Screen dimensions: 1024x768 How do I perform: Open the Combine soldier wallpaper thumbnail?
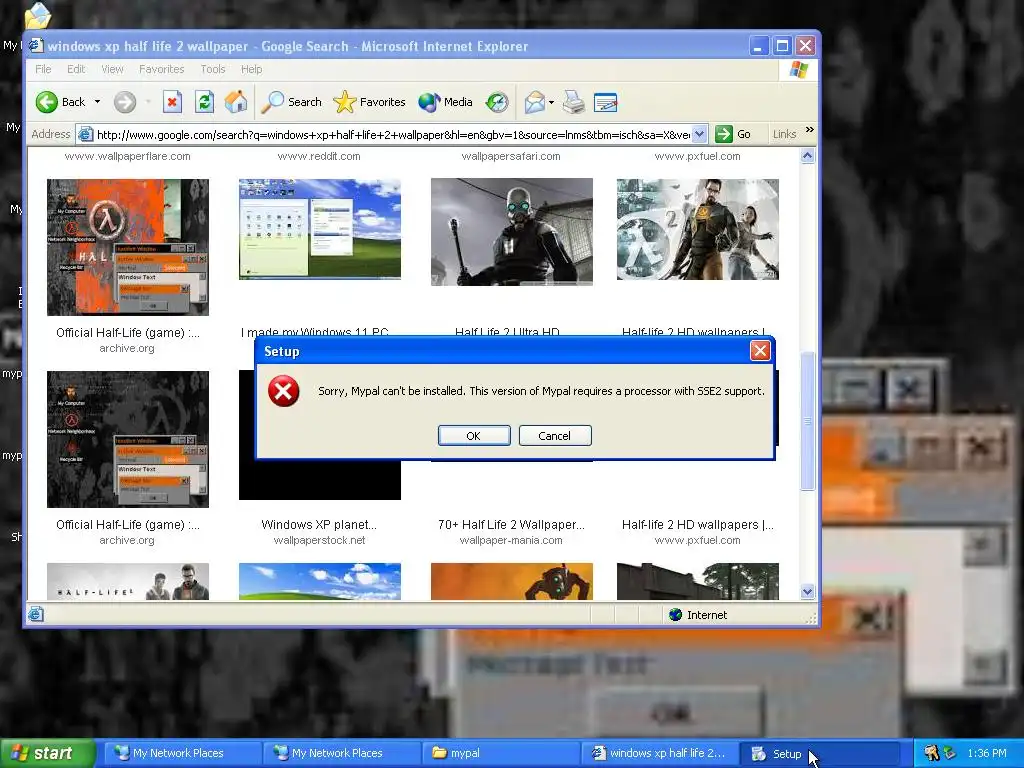click(x=512, y=231)
